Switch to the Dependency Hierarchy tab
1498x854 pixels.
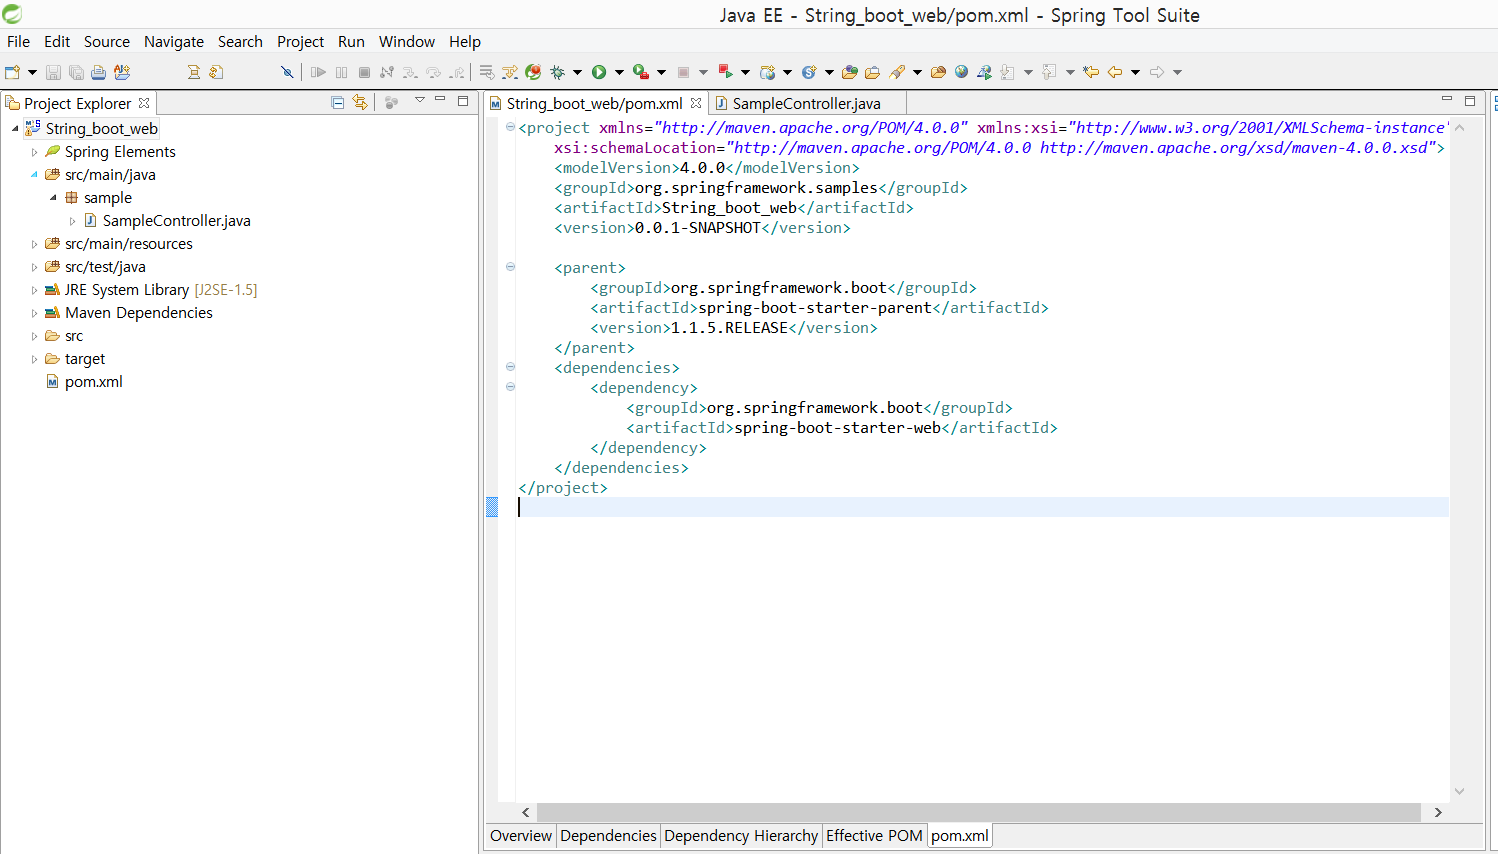pyautogui.click(x=741, y=836)
